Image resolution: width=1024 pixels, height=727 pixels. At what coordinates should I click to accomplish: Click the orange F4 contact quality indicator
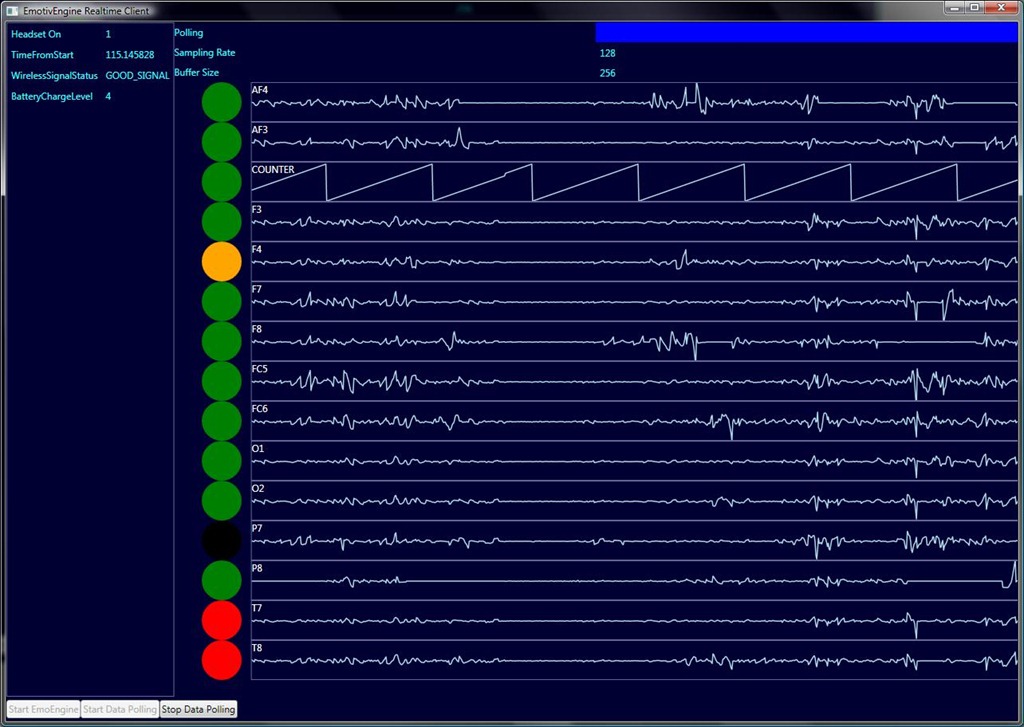[221, 261]
